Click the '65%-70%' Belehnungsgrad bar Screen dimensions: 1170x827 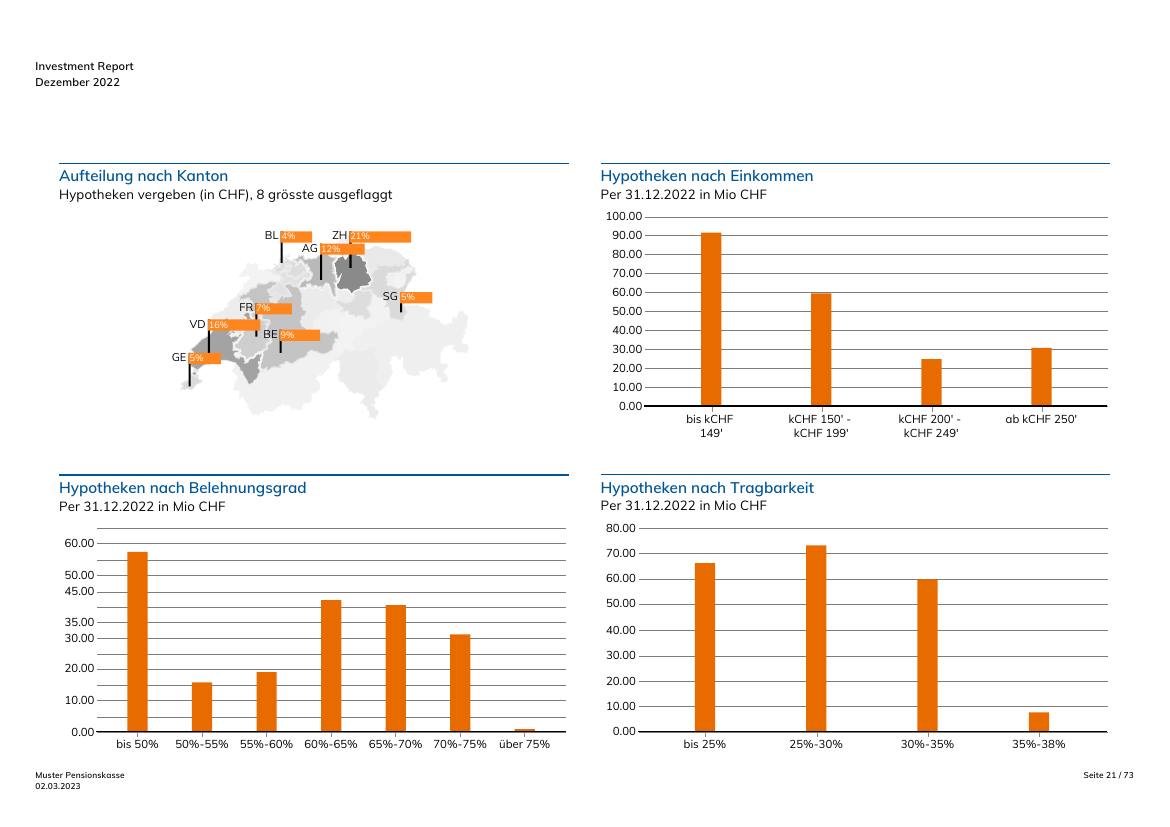(x=395, y=668)
